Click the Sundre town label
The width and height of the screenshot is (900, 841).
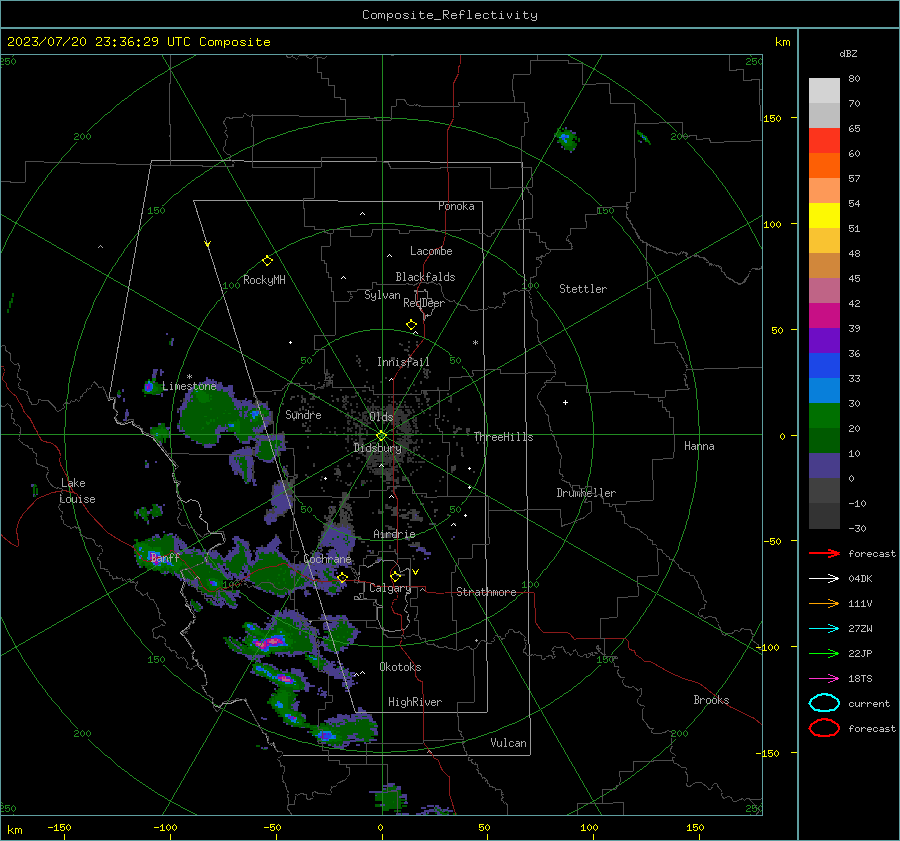[303, 415]
